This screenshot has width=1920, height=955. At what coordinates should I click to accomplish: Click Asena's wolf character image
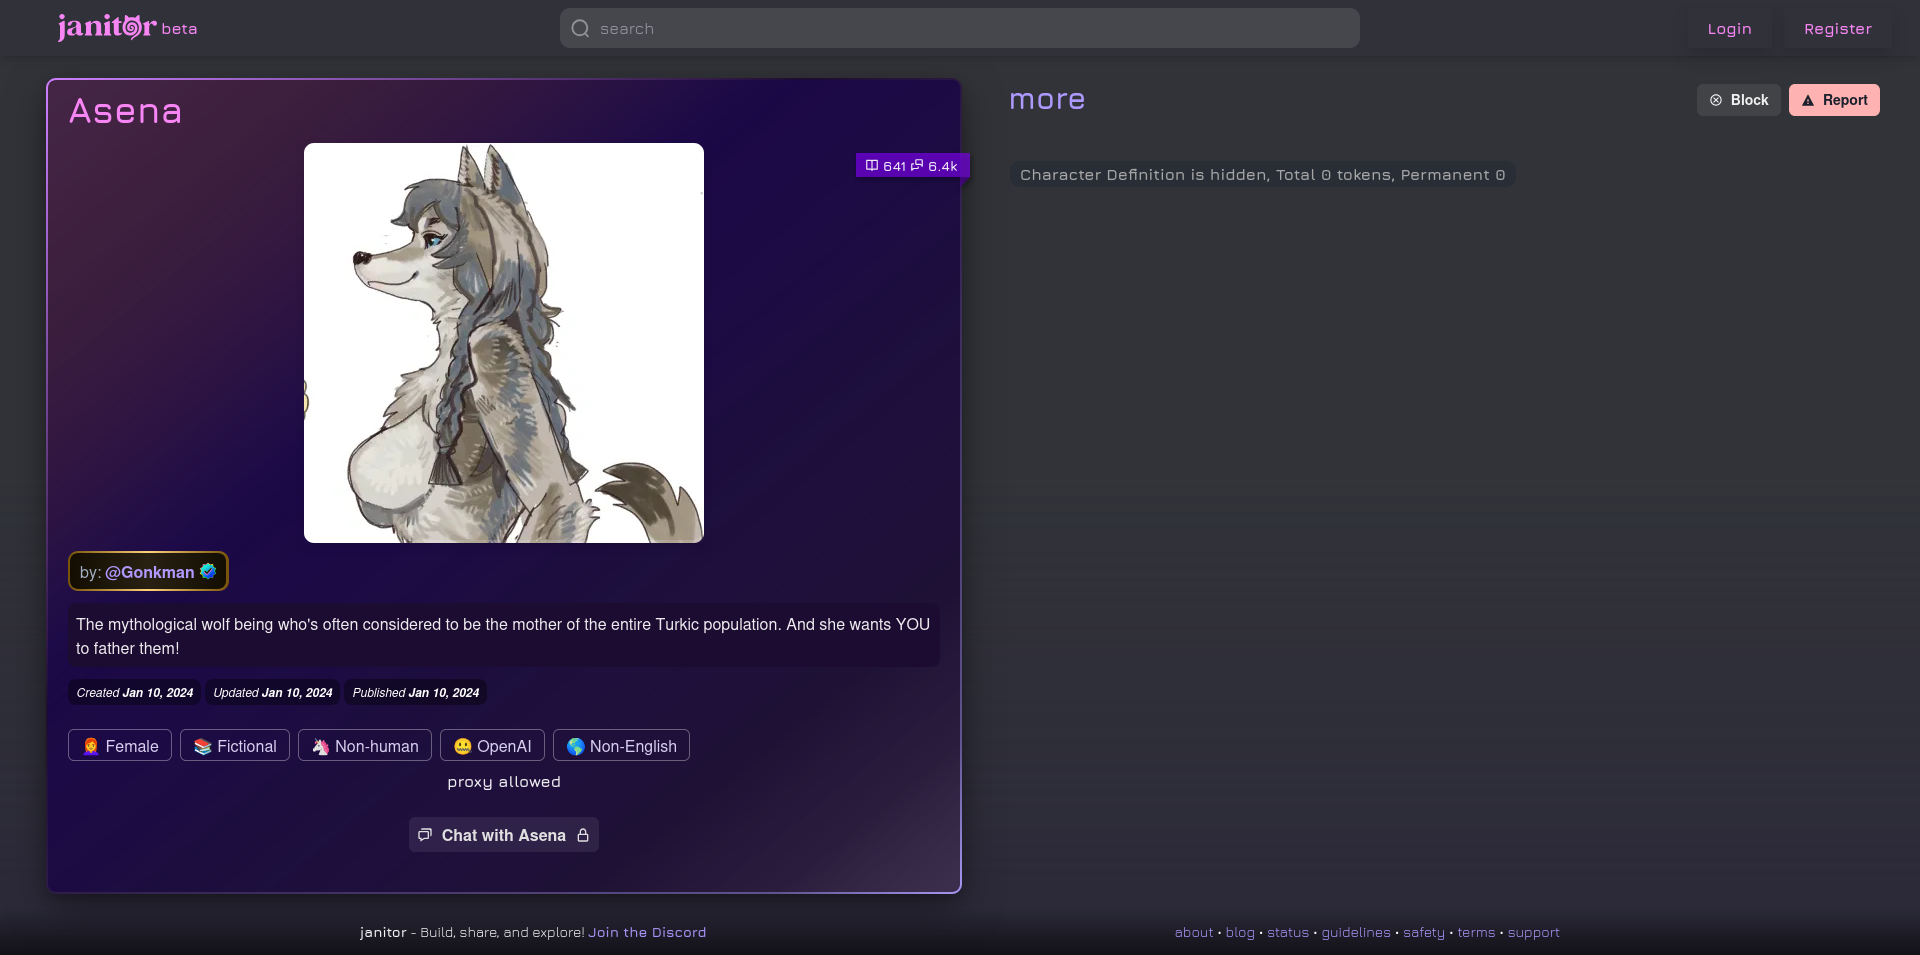point(504,343)
